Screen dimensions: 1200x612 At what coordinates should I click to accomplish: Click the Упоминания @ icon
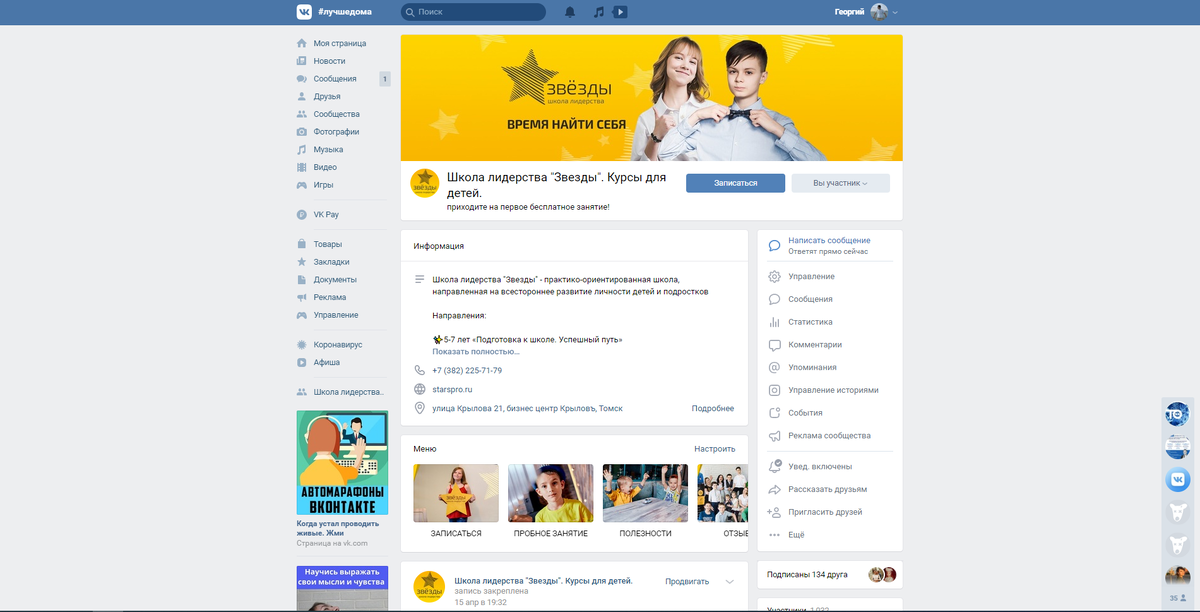click(774, 367)
